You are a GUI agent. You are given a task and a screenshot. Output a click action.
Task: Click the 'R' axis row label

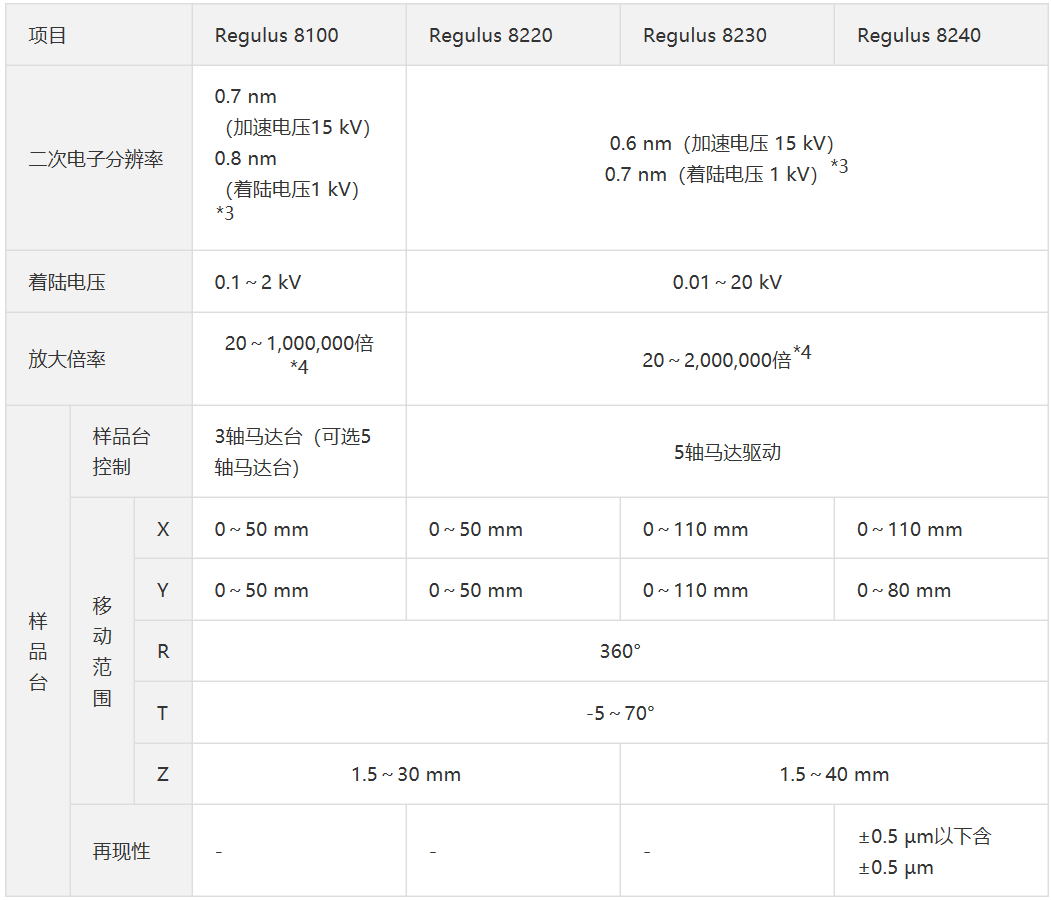pyautogui.click(x=163, y=651)
